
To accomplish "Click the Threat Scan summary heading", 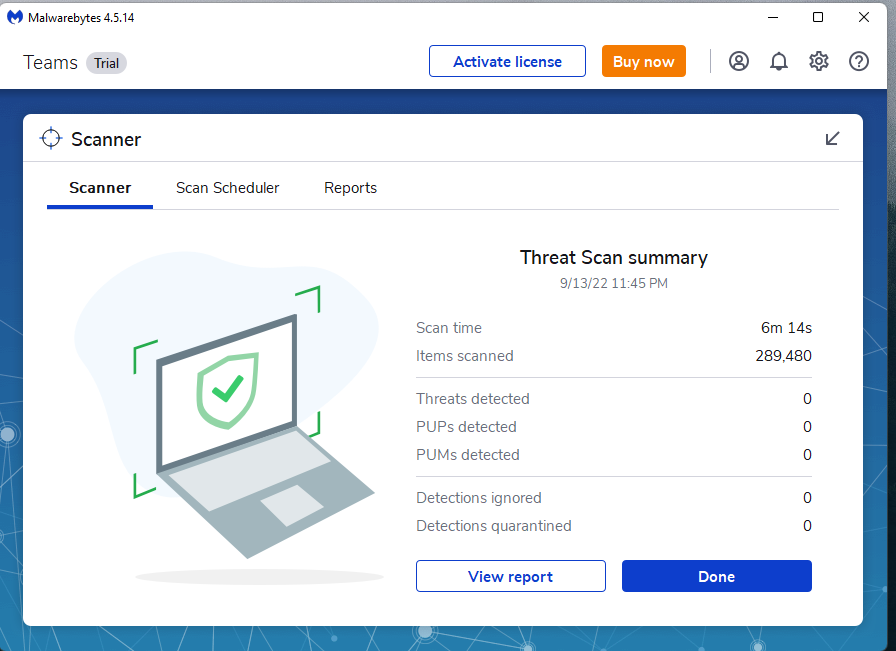I will [x=614, y=258].
